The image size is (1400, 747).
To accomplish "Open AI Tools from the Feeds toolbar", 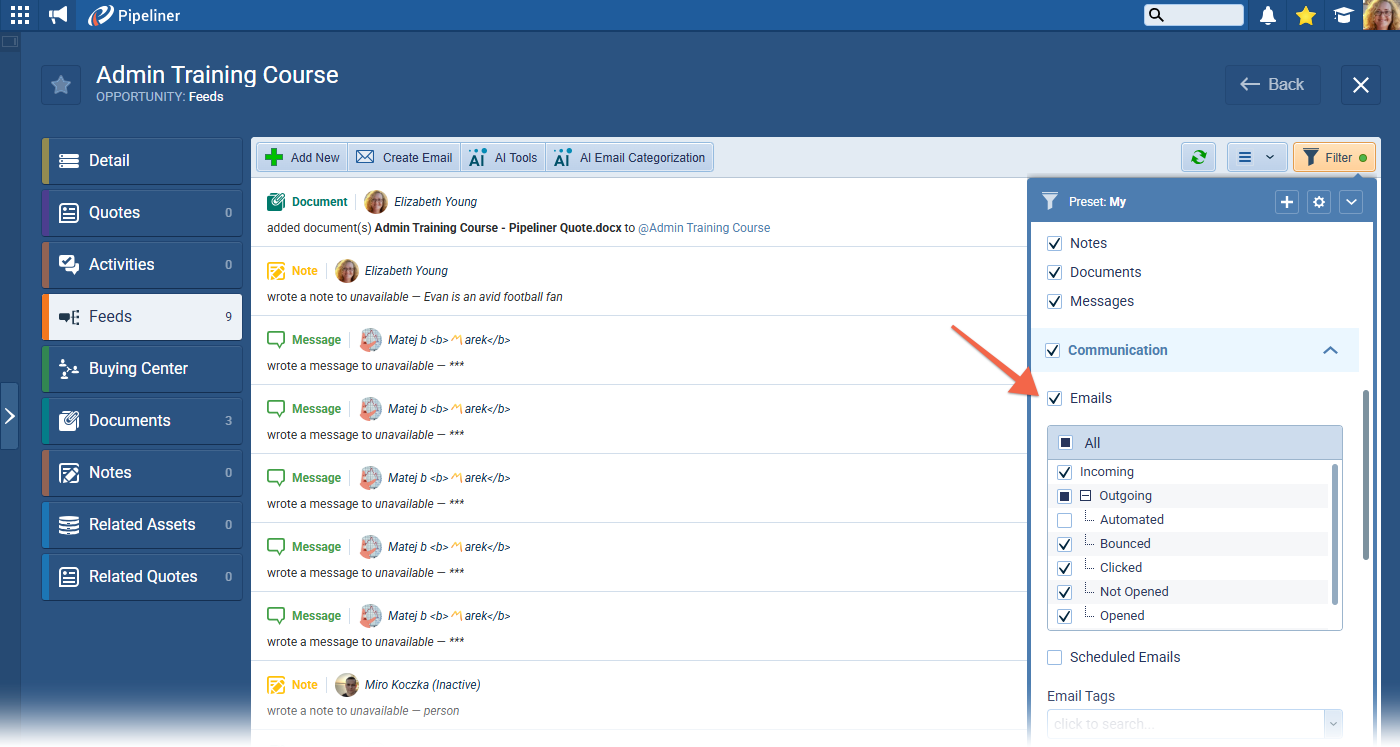I will [x=502, y=157].
